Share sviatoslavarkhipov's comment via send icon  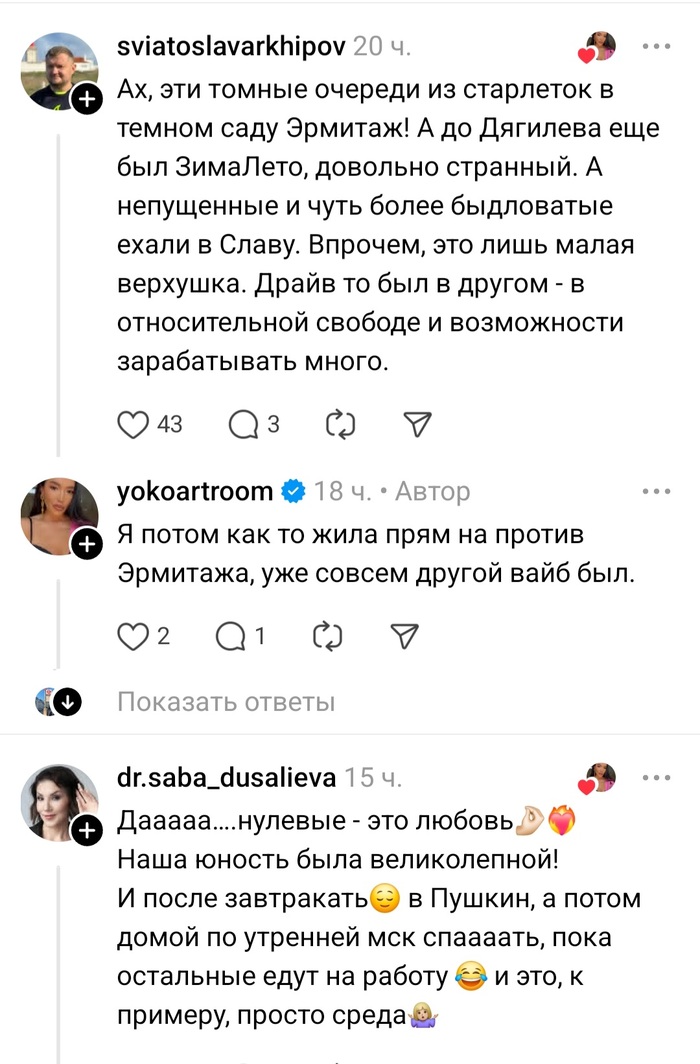(x=416, y=424)
